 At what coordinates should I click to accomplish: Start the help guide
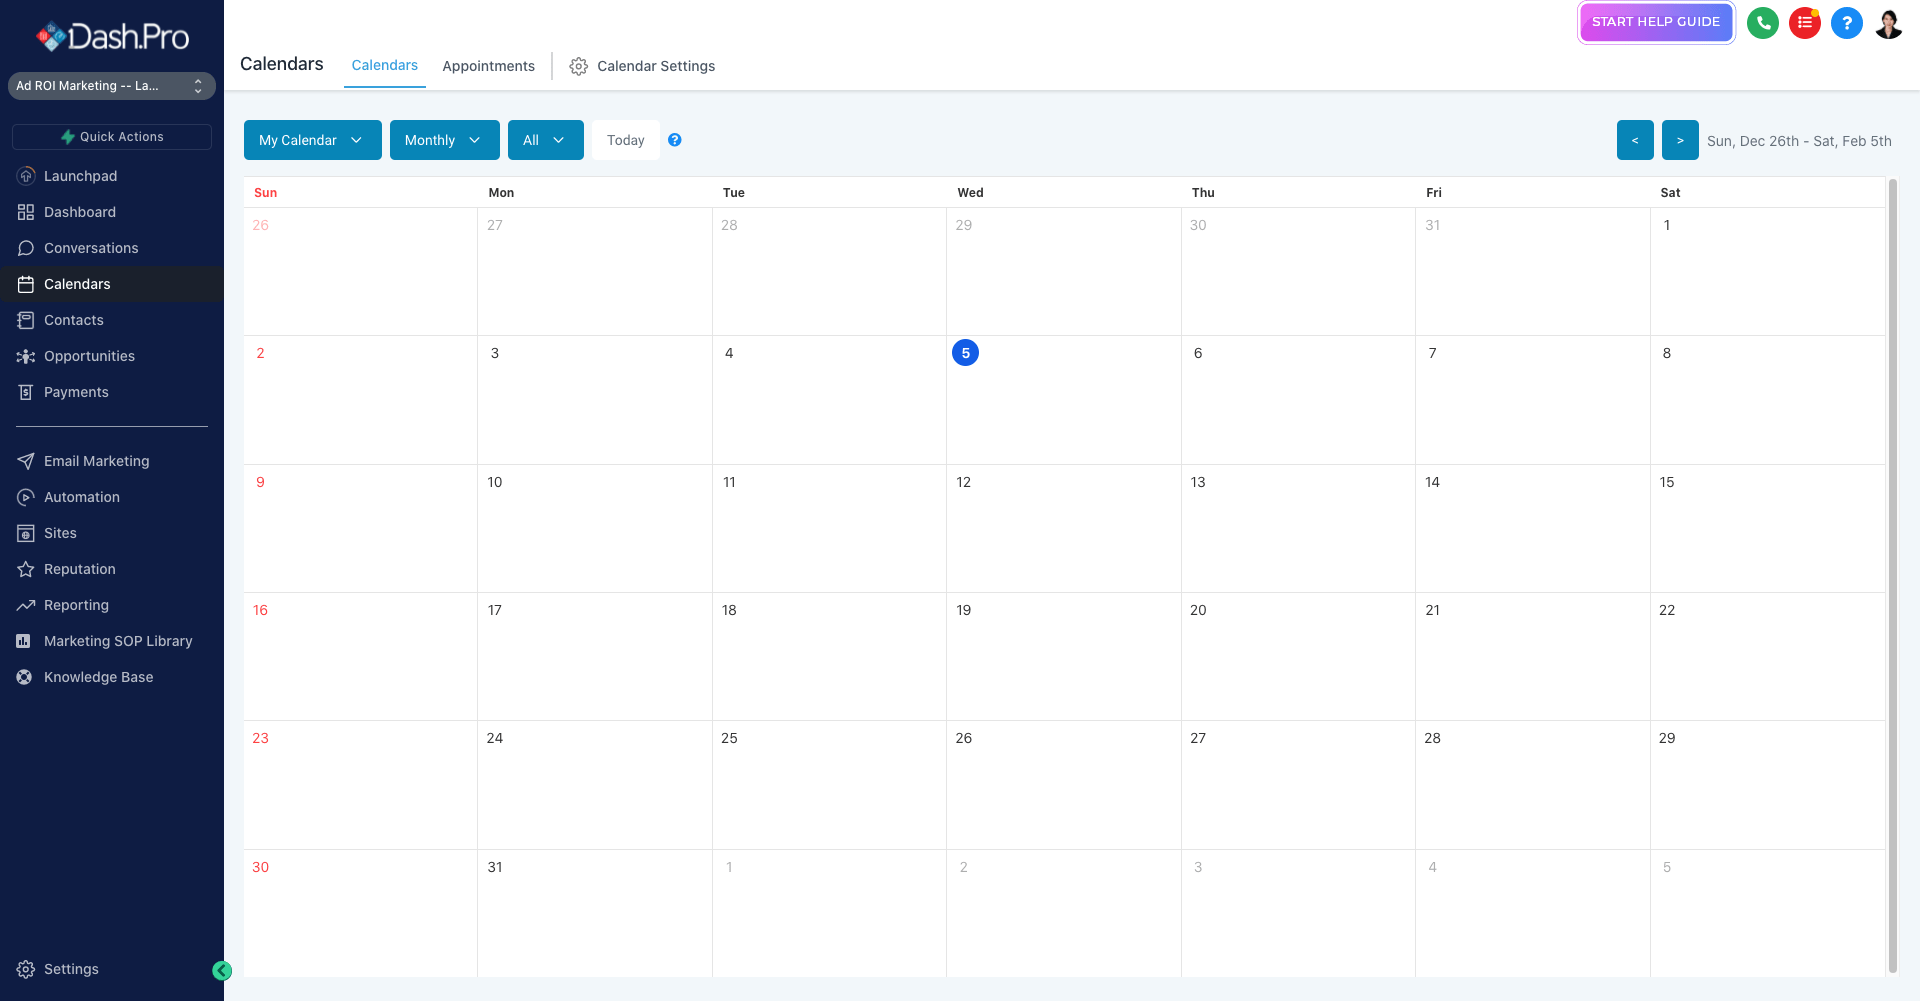click(1655, 21)
